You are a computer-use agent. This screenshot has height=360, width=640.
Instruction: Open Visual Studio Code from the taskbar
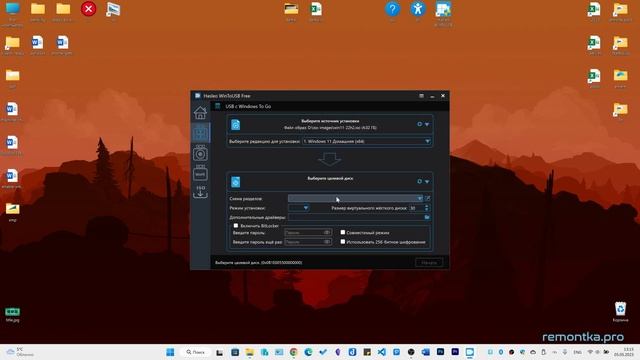tap(382, 352)
